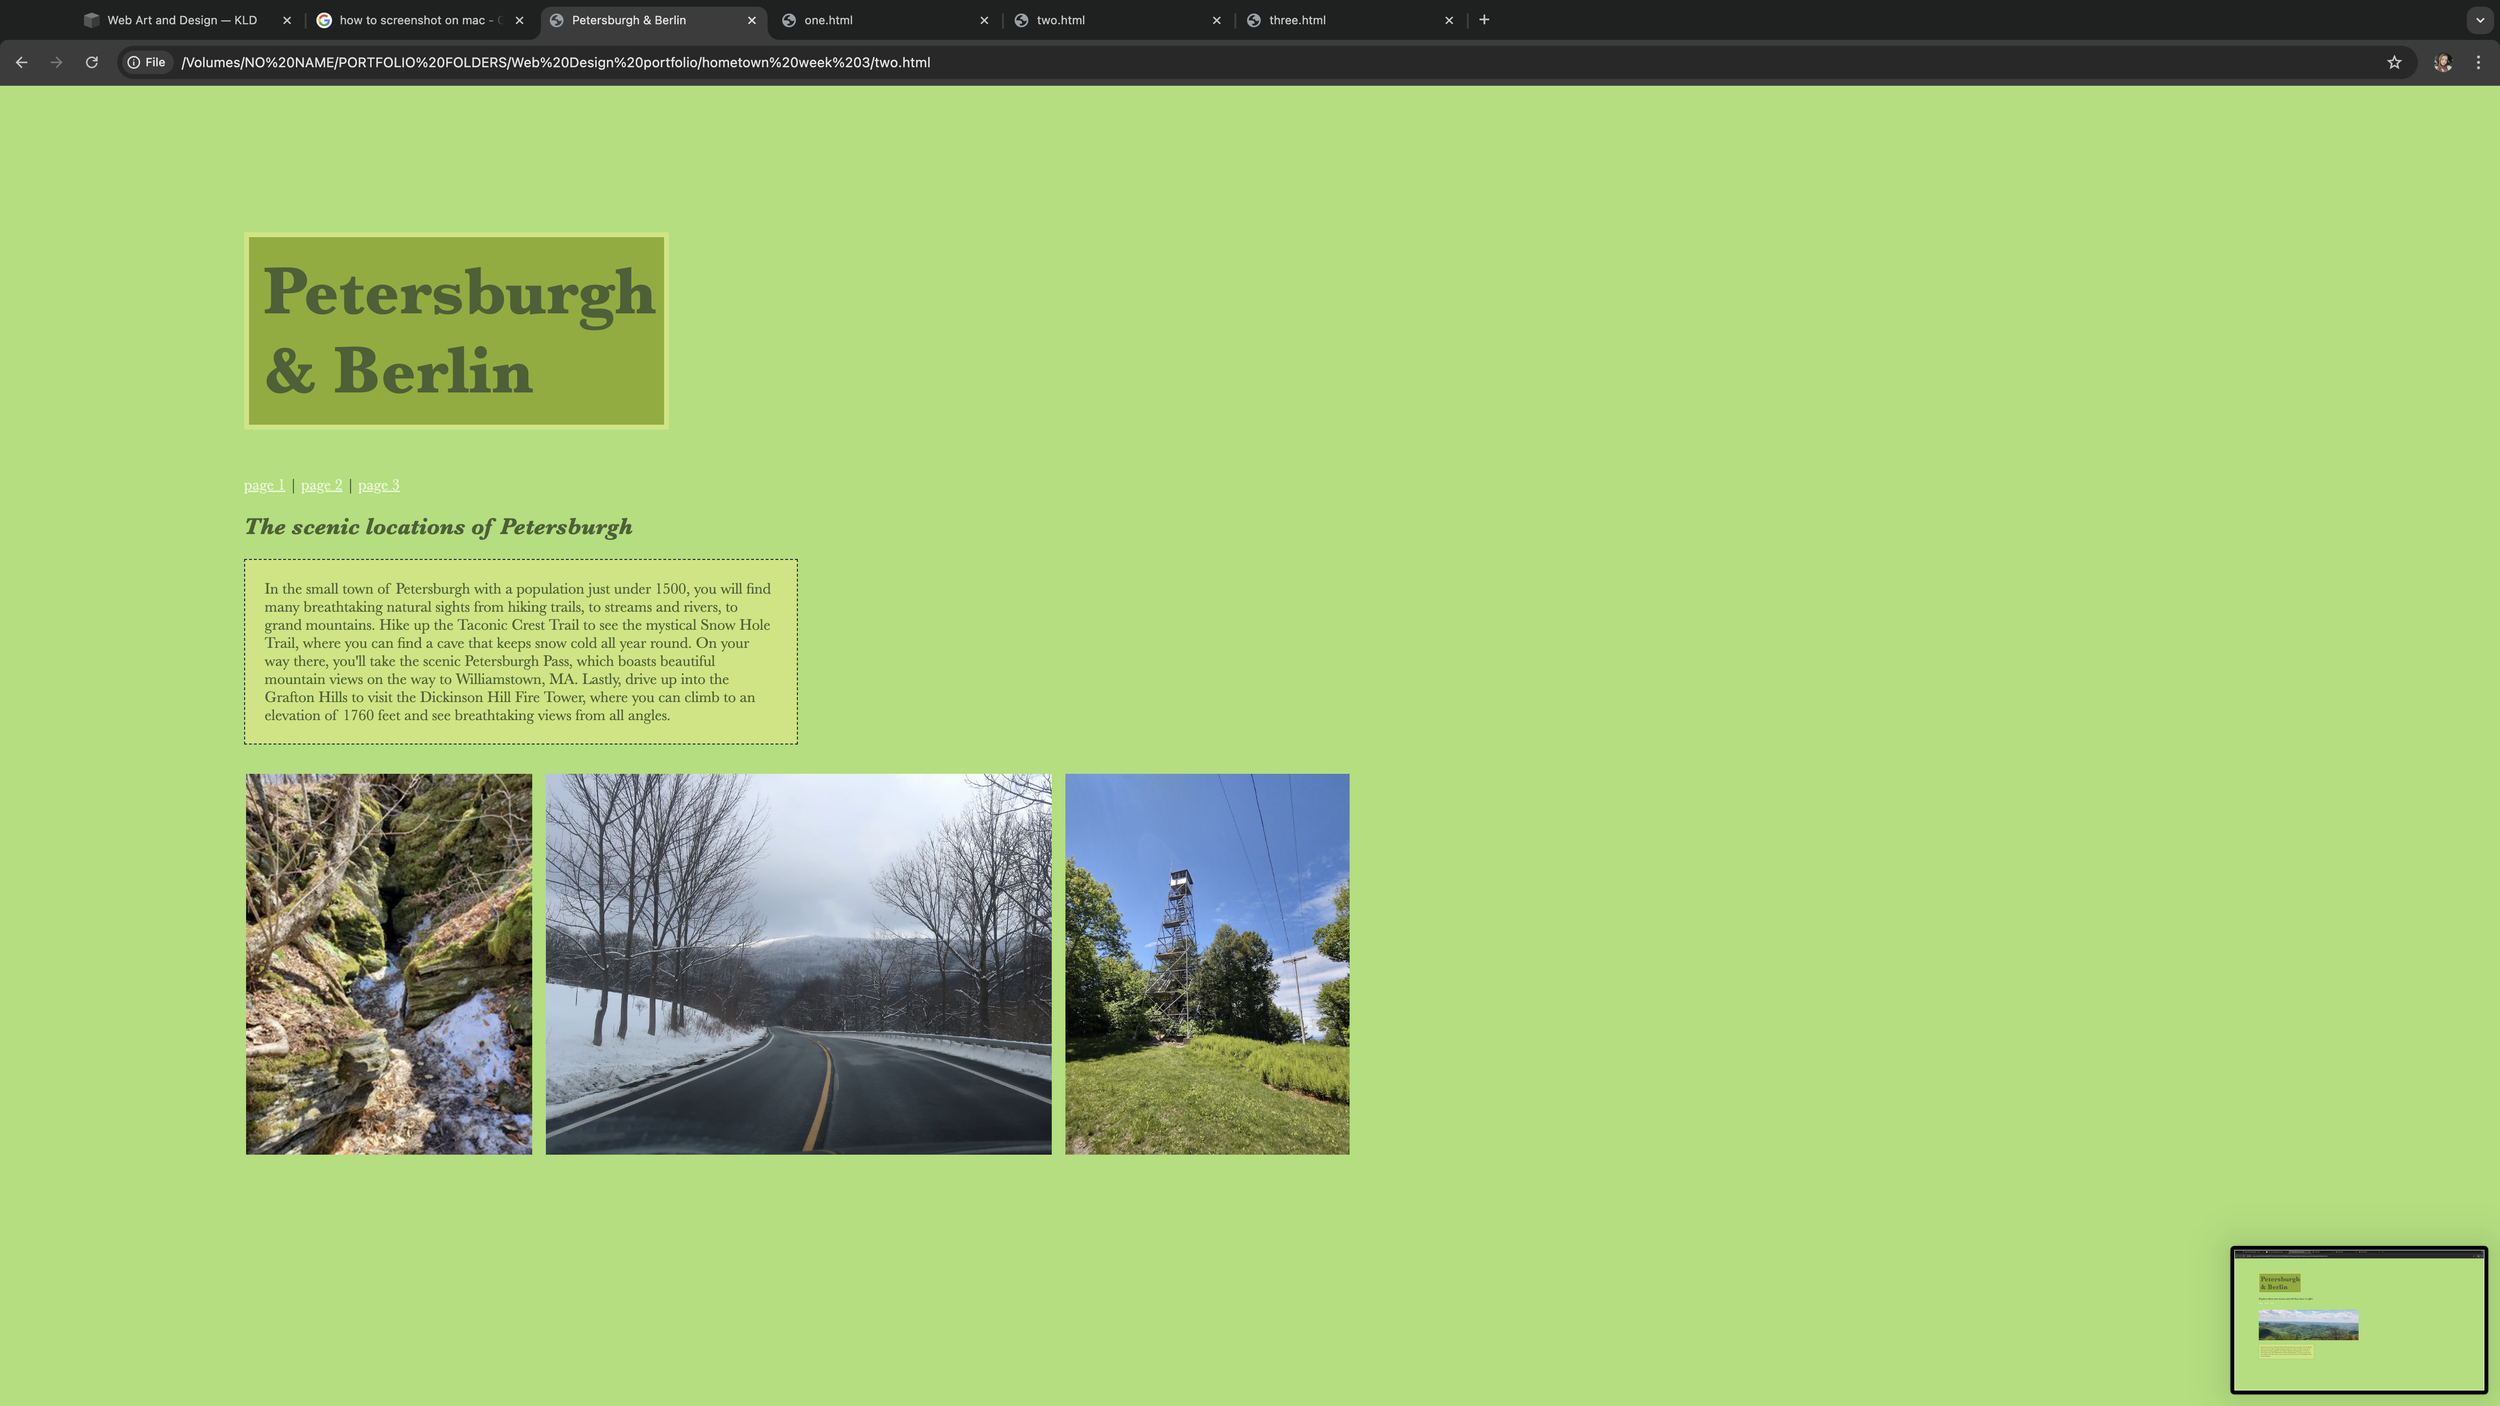Follow the page 2 link
2500x1406 pixels.
[321, 485]
